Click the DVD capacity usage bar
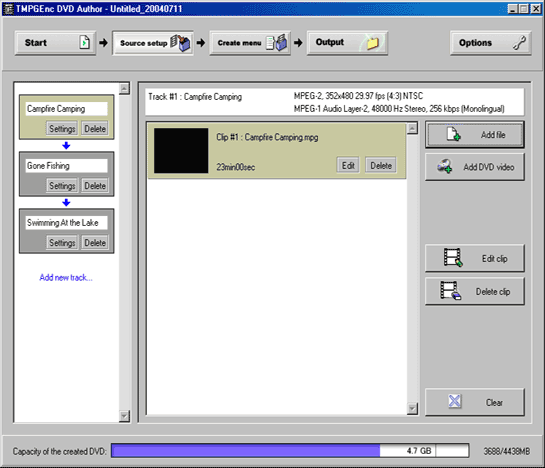The height and width of the screenshot is (468, 545). pyautogui.click(x=290, y=451)
